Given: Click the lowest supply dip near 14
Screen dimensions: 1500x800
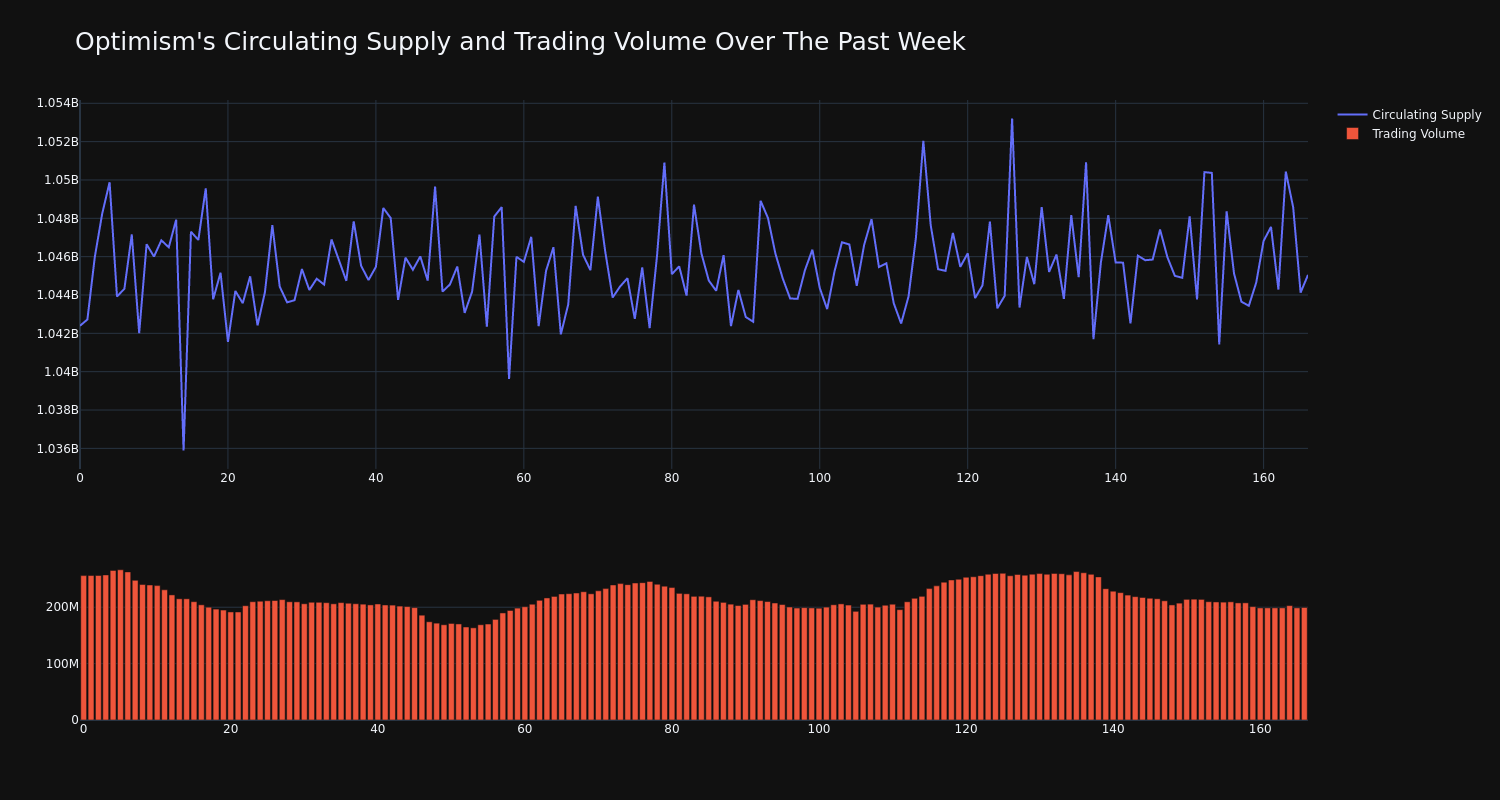Looking at the screenshot, I should pos(183,450).
